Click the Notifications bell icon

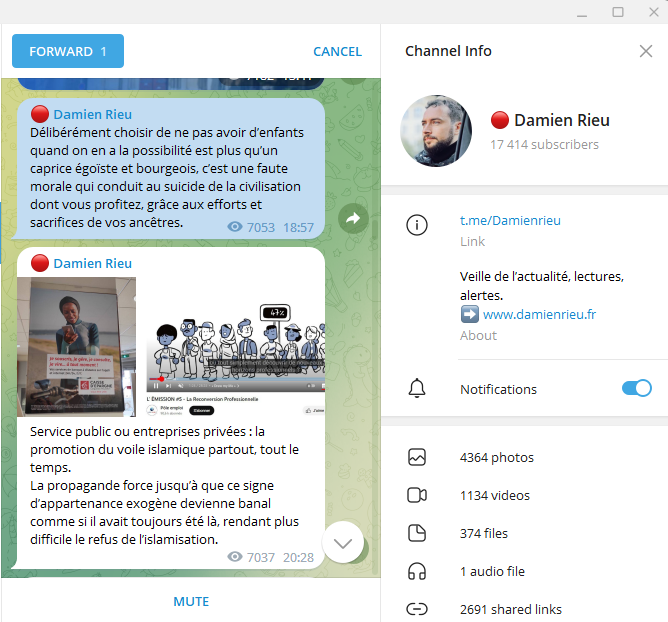(x=417, y=389)
